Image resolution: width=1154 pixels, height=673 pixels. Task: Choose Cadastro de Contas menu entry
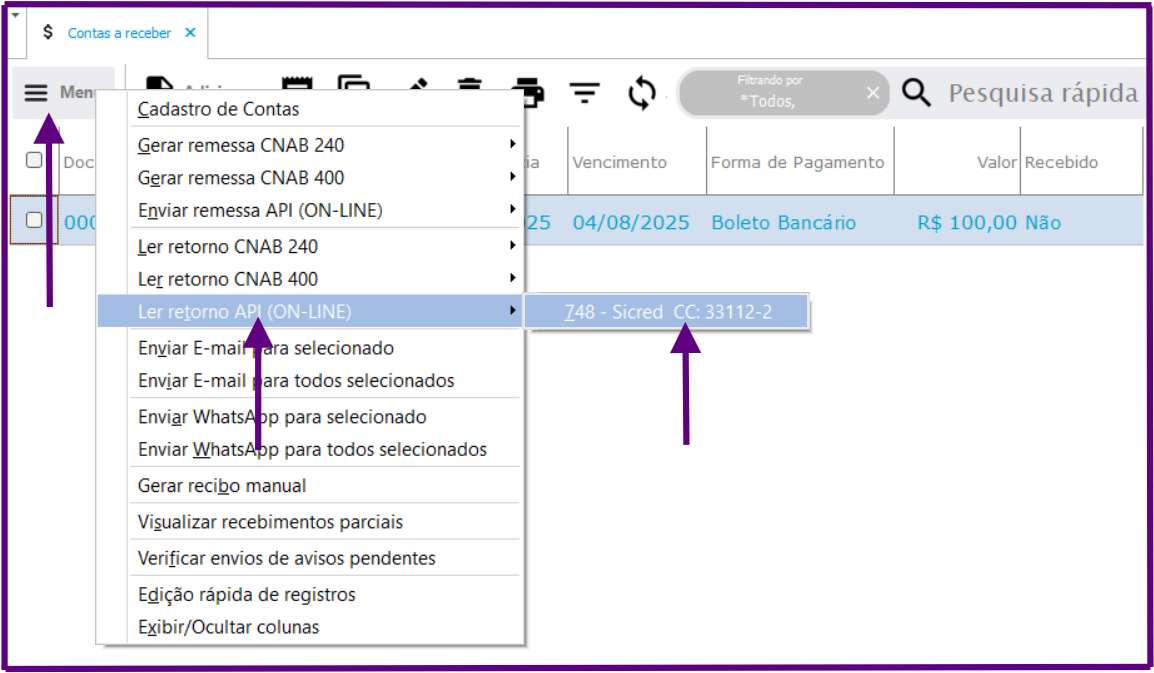click(218, 109)
